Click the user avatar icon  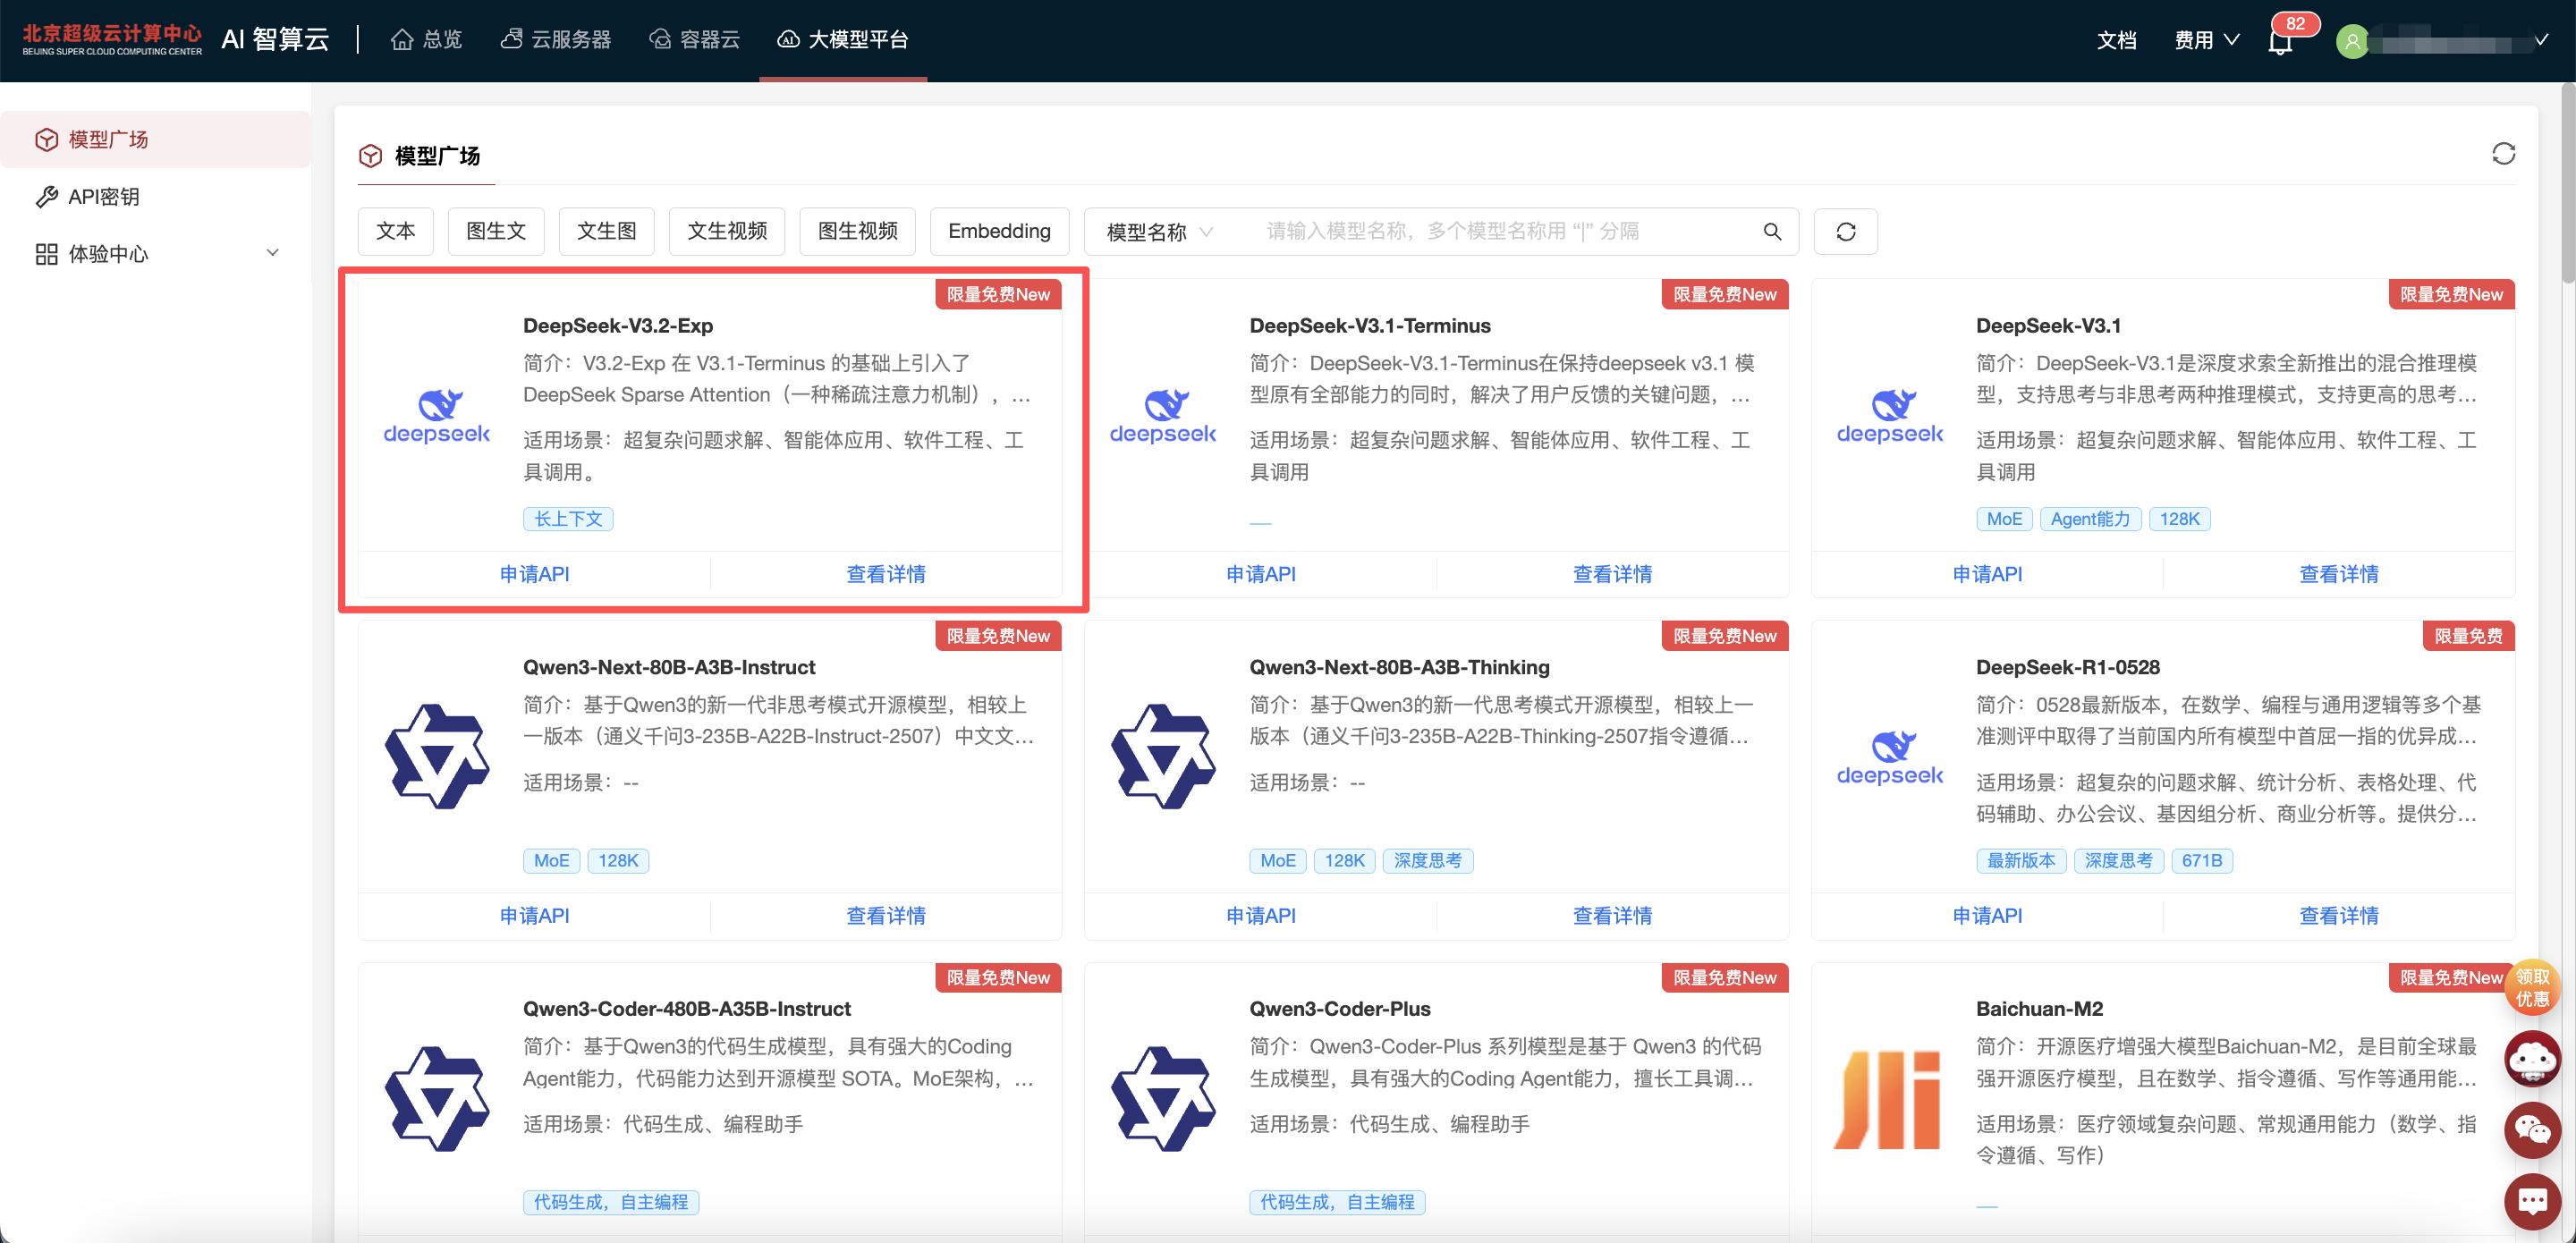(2353, 41)
